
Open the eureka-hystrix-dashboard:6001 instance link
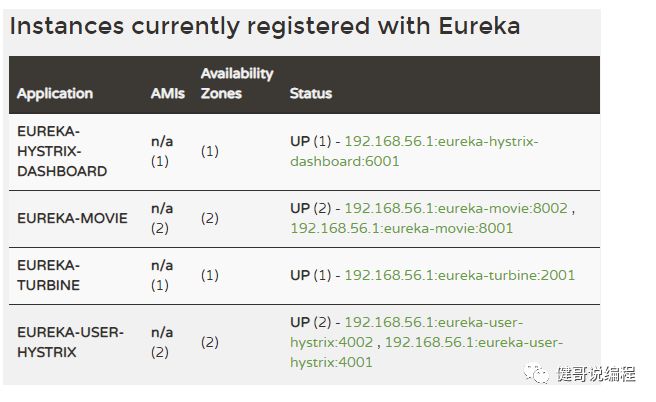(x=414, y=151)
